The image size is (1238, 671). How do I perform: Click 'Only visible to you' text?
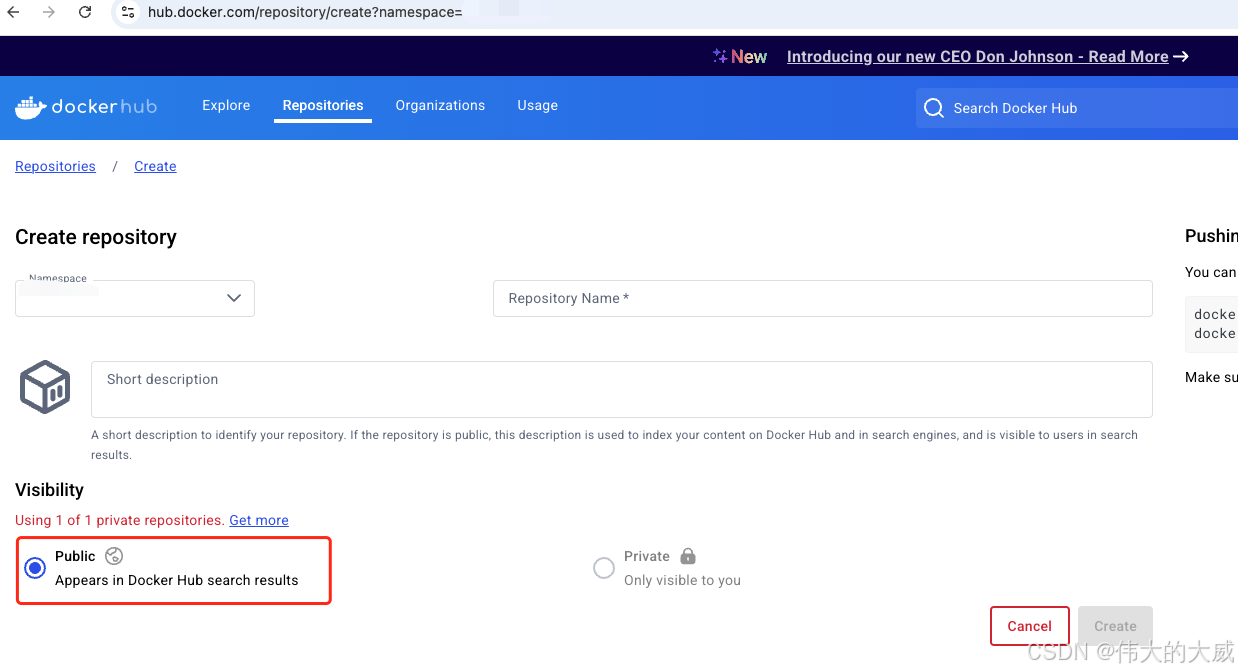coord(682,580)
